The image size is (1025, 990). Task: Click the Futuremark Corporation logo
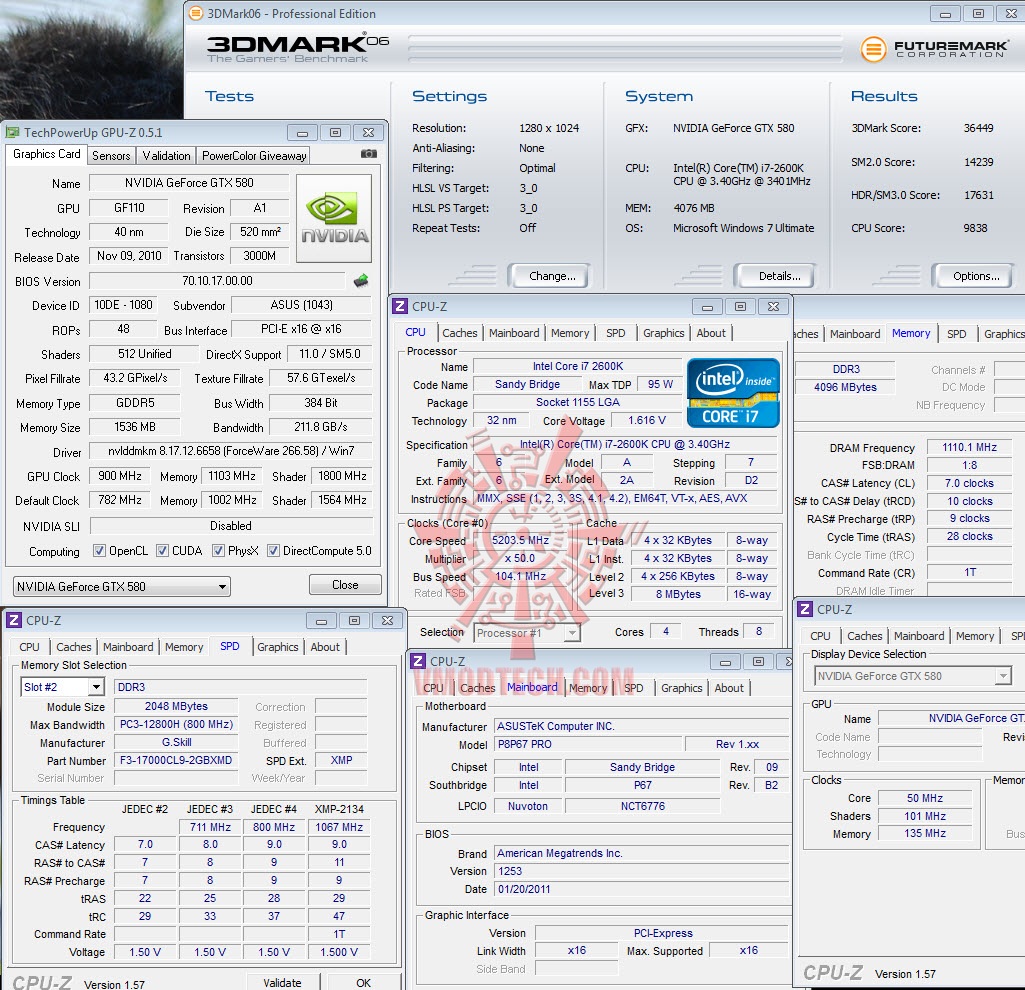[x=933, y=49]
